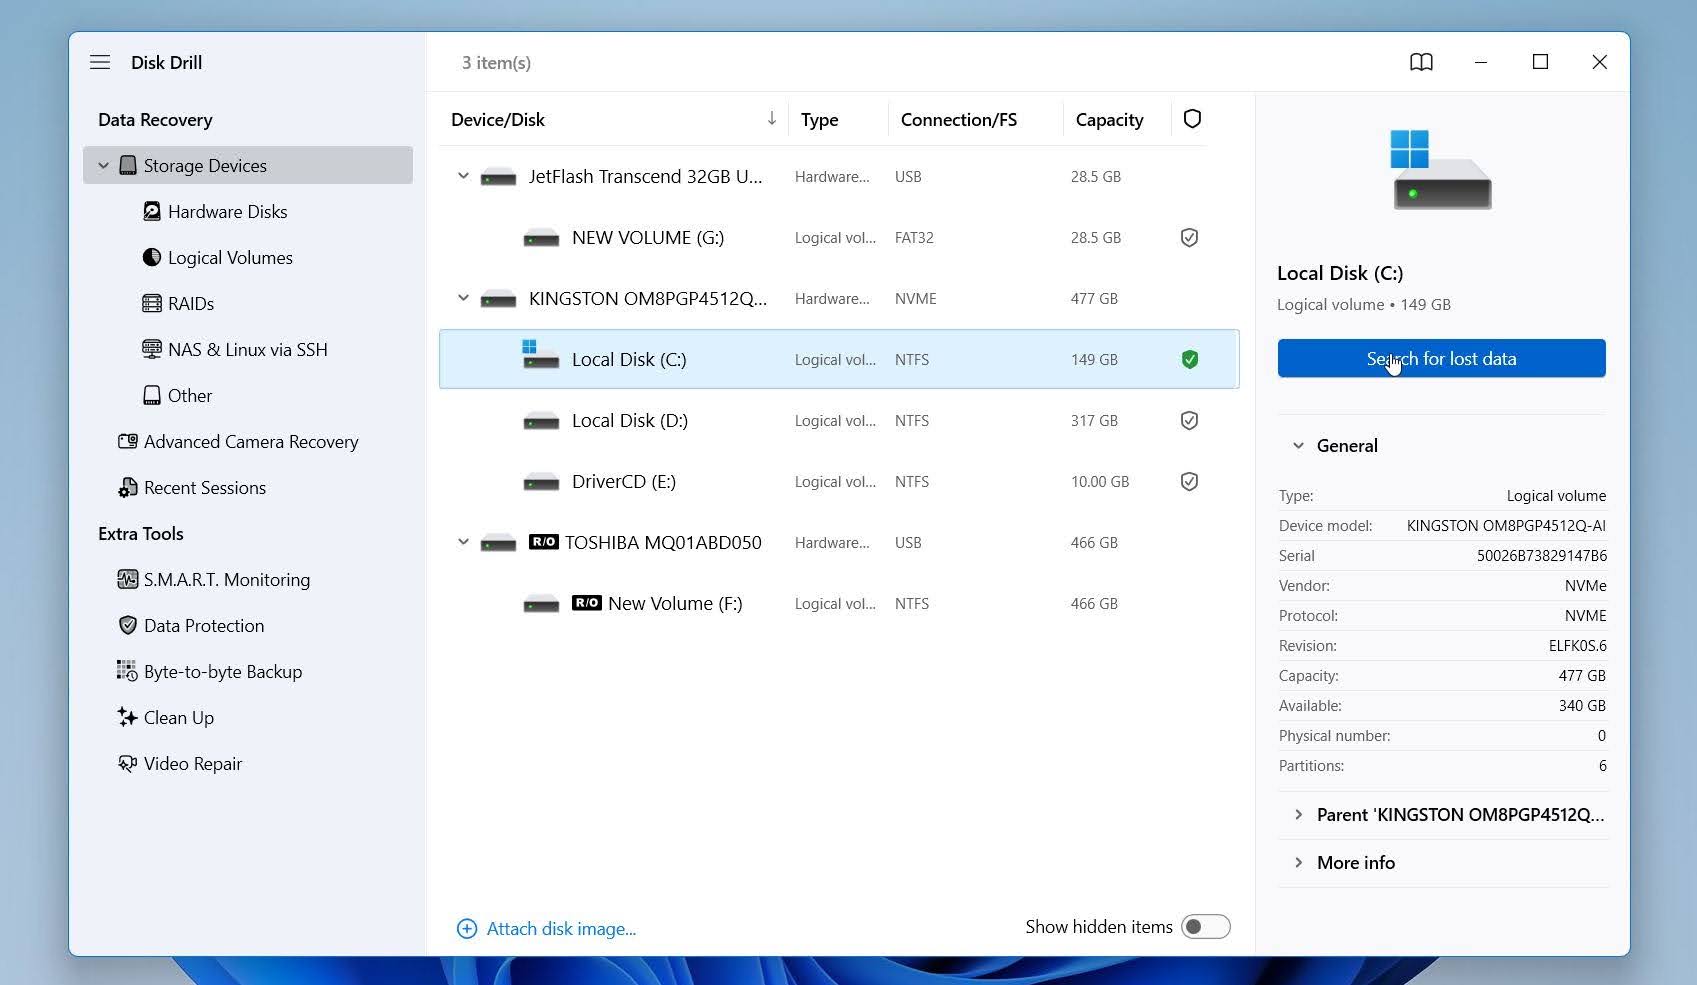Click the book help icon in title bar

tap(1421, 62)
